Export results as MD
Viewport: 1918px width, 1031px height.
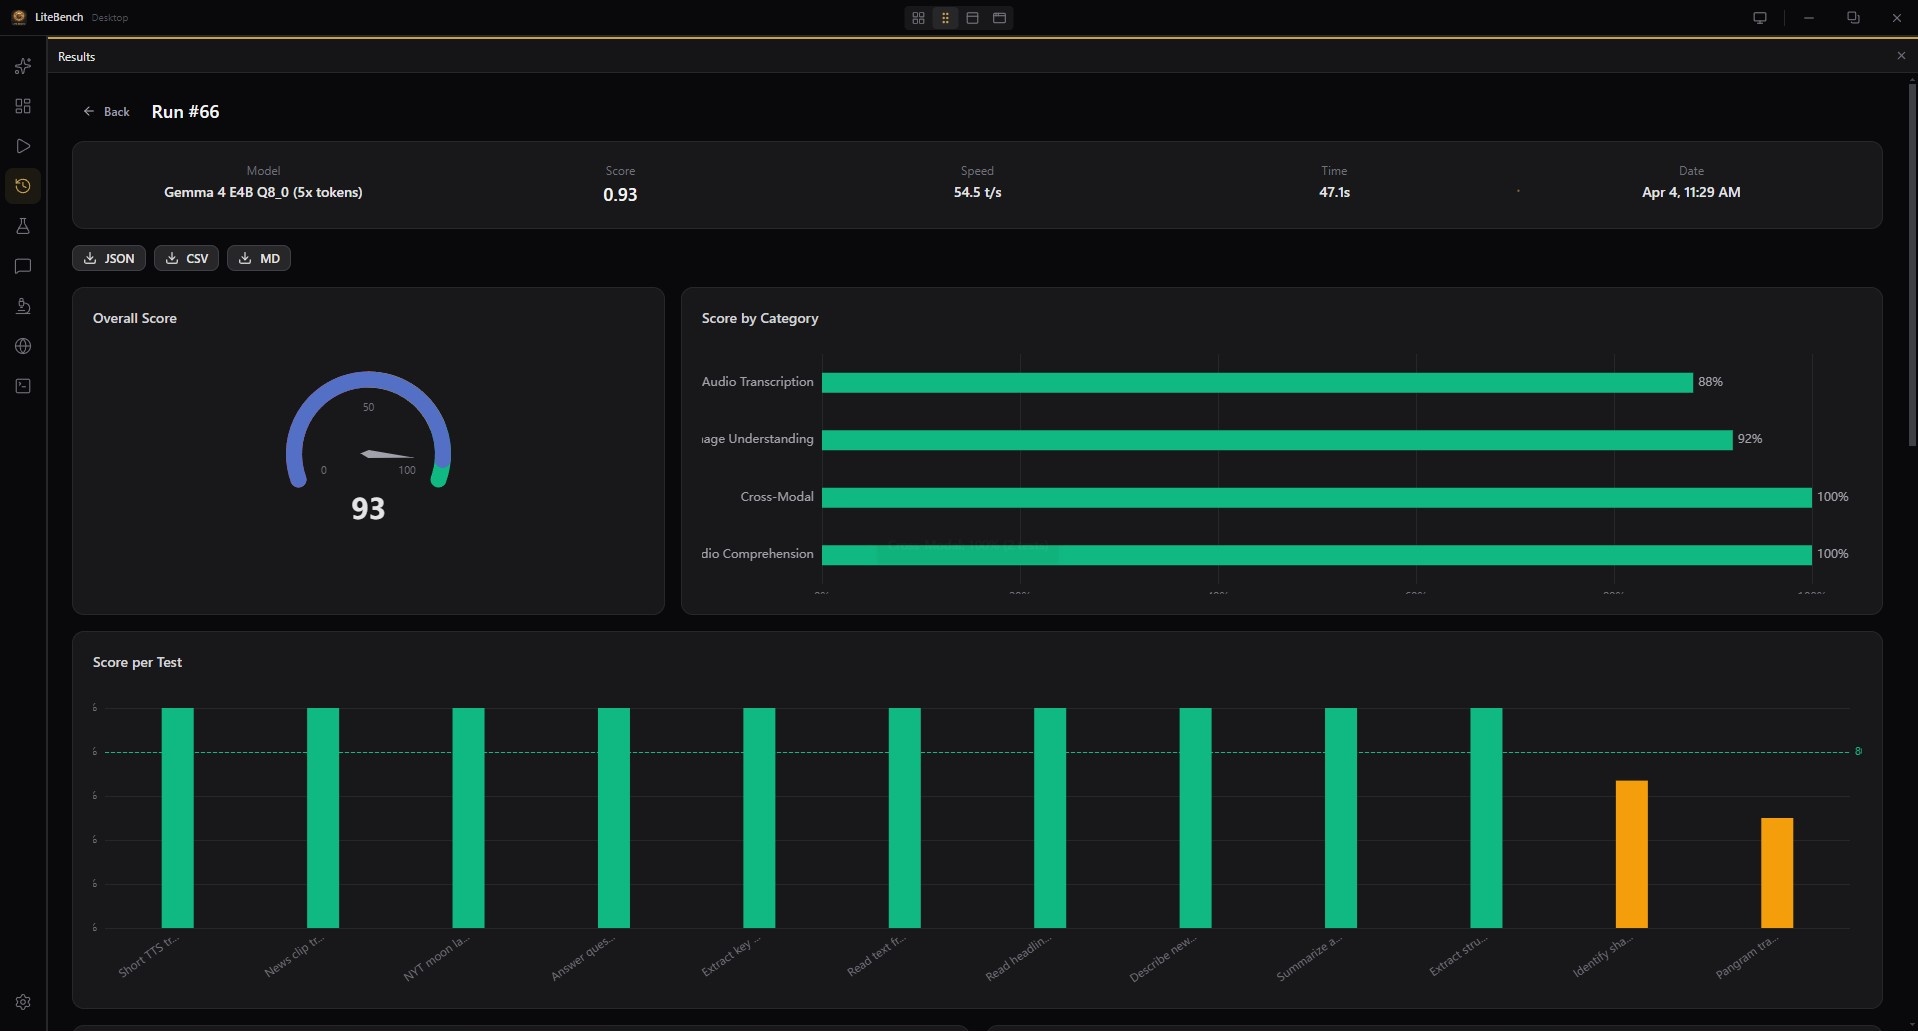tap(259, 258)
